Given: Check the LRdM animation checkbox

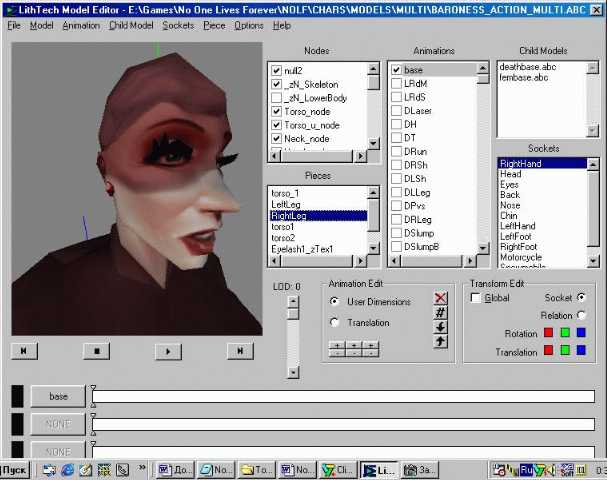Looking at the screenshot, I should point(396,84).
